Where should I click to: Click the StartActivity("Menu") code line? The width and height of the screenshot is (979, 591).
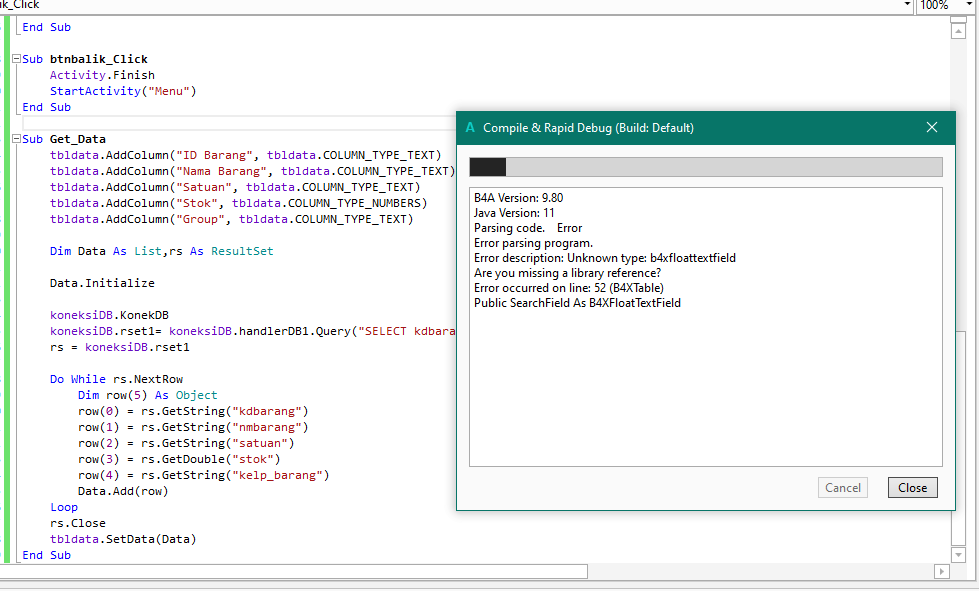tap(123, 91)
